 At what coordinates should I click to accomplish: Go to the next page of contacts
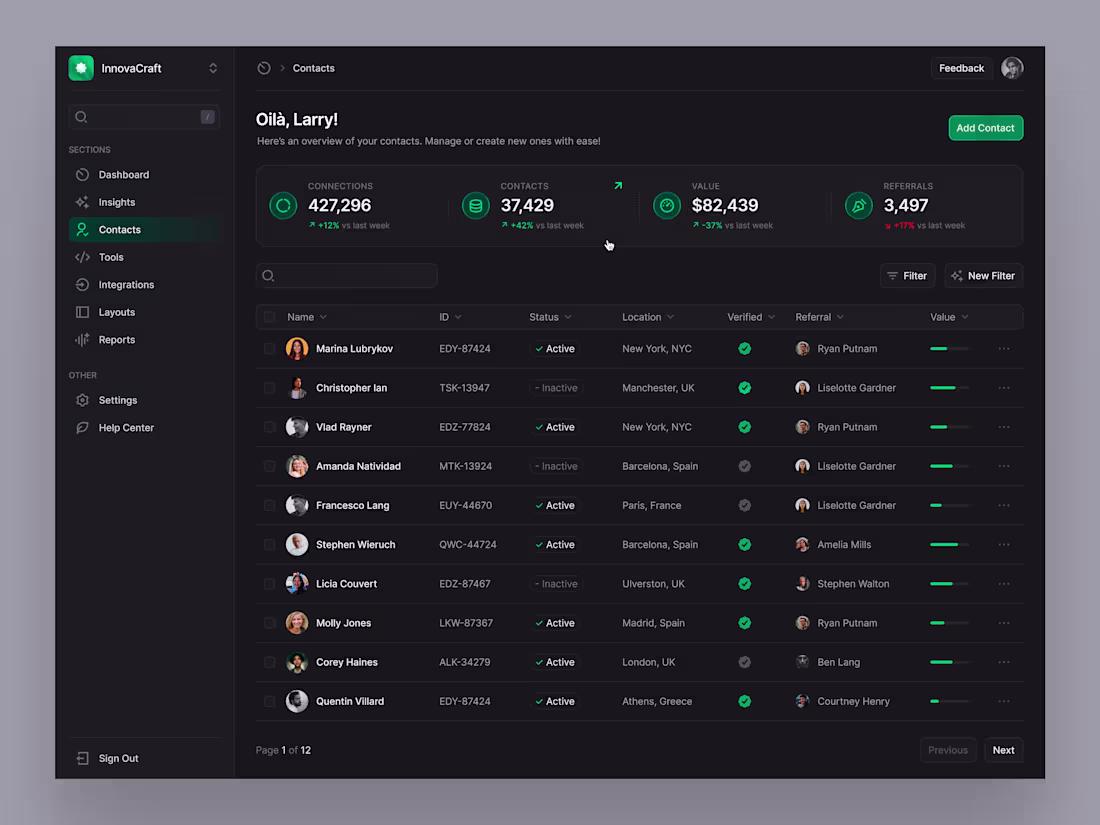tap(1003, 749)
